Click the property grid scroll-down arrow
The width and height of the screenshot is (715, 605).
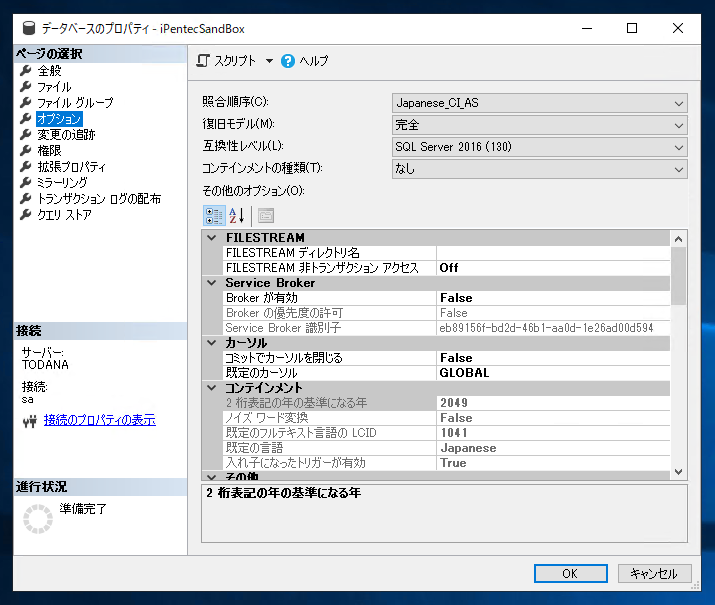678,472
